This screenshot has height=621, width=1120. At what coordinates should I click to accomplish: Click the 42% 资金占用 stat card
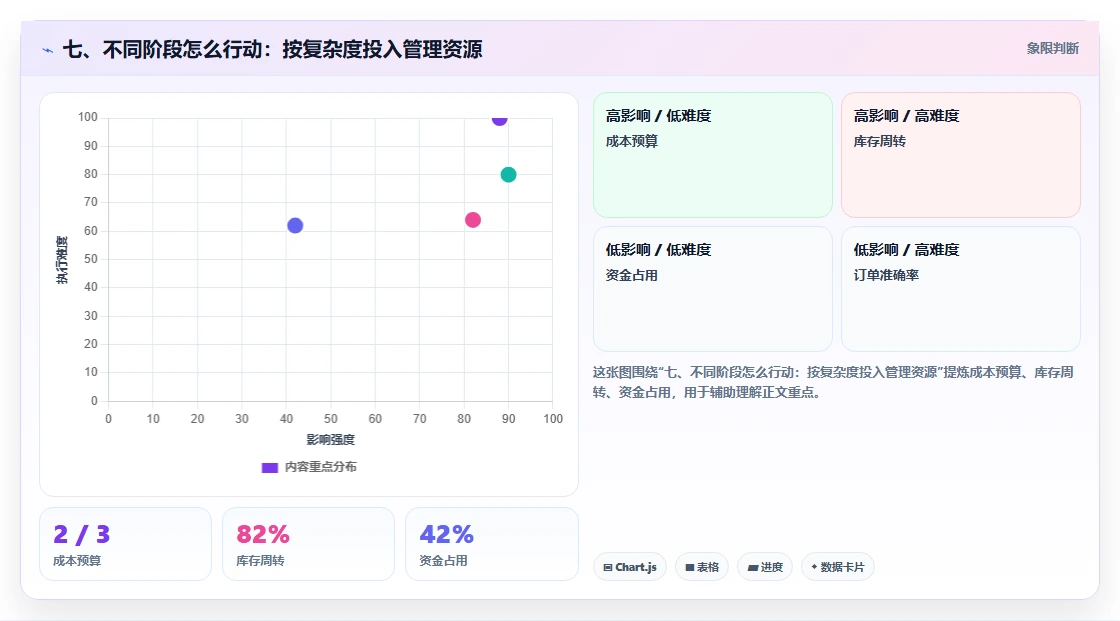(491, 545)
